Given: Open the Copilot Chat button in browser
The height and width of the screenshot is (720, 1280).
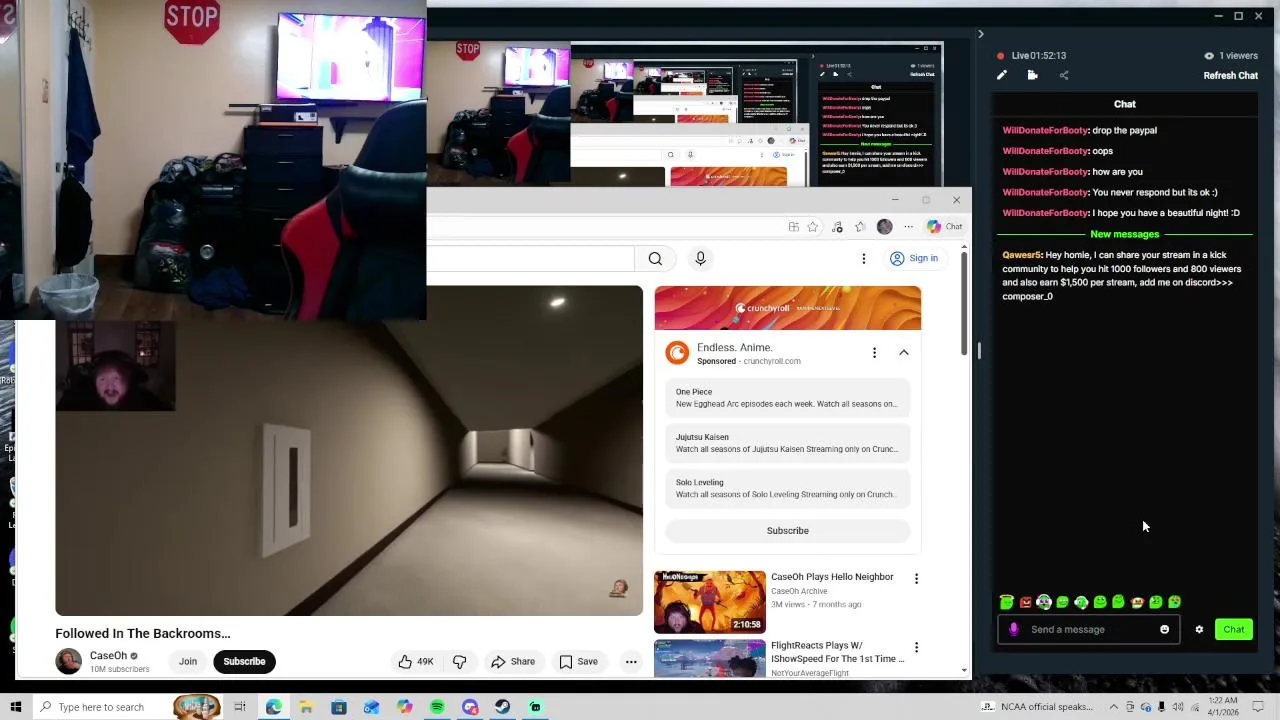Looking at the screenshot, I should coord(944,227).
